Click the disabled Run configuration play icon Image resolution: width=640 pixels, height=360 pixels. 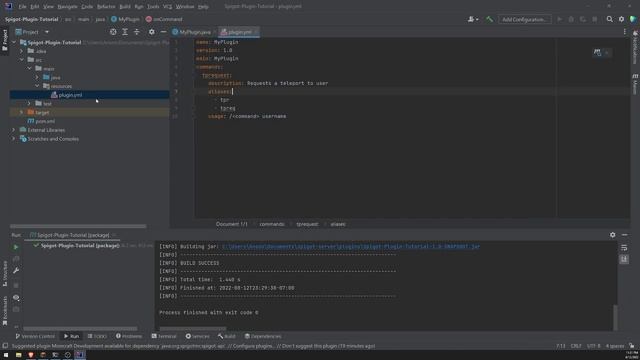click(x=560, y=19)
